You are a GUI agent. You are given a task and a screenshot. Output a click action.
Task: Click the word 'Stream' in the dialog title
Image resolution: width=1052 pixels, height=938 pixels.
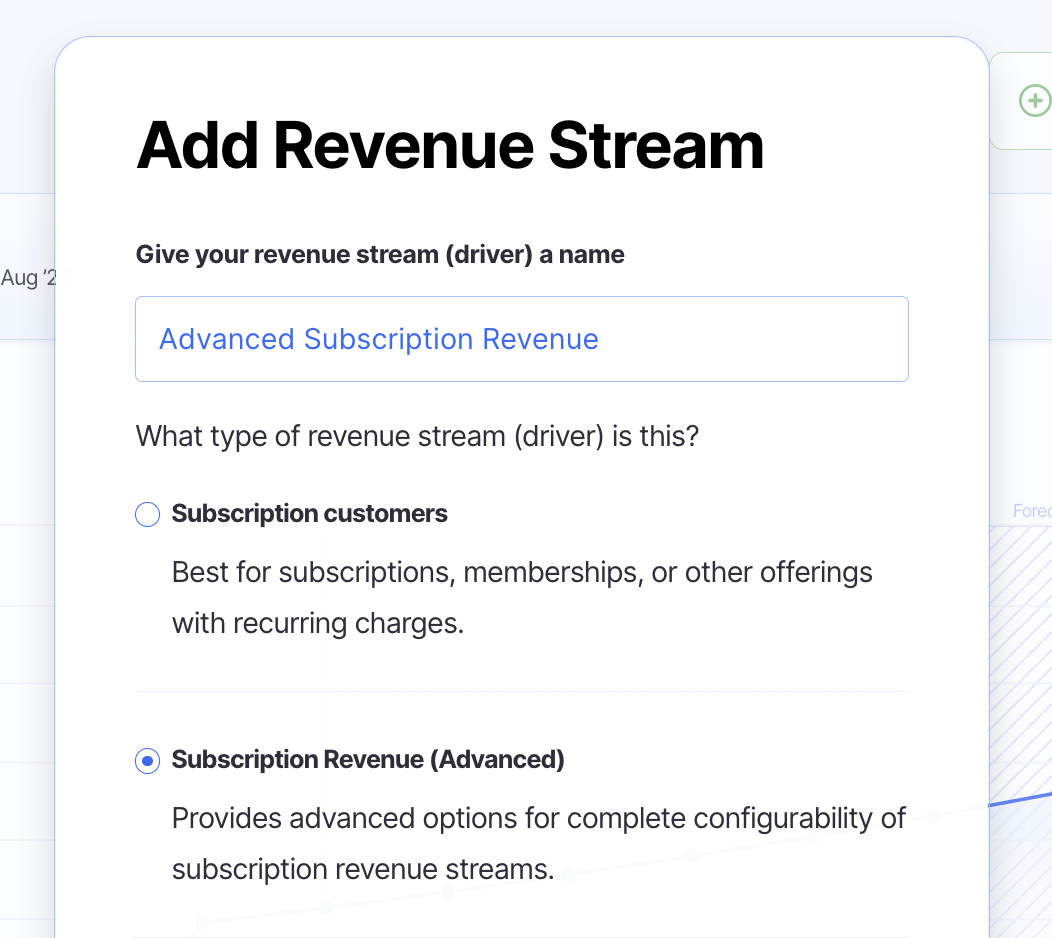click(x=655, y=145)
